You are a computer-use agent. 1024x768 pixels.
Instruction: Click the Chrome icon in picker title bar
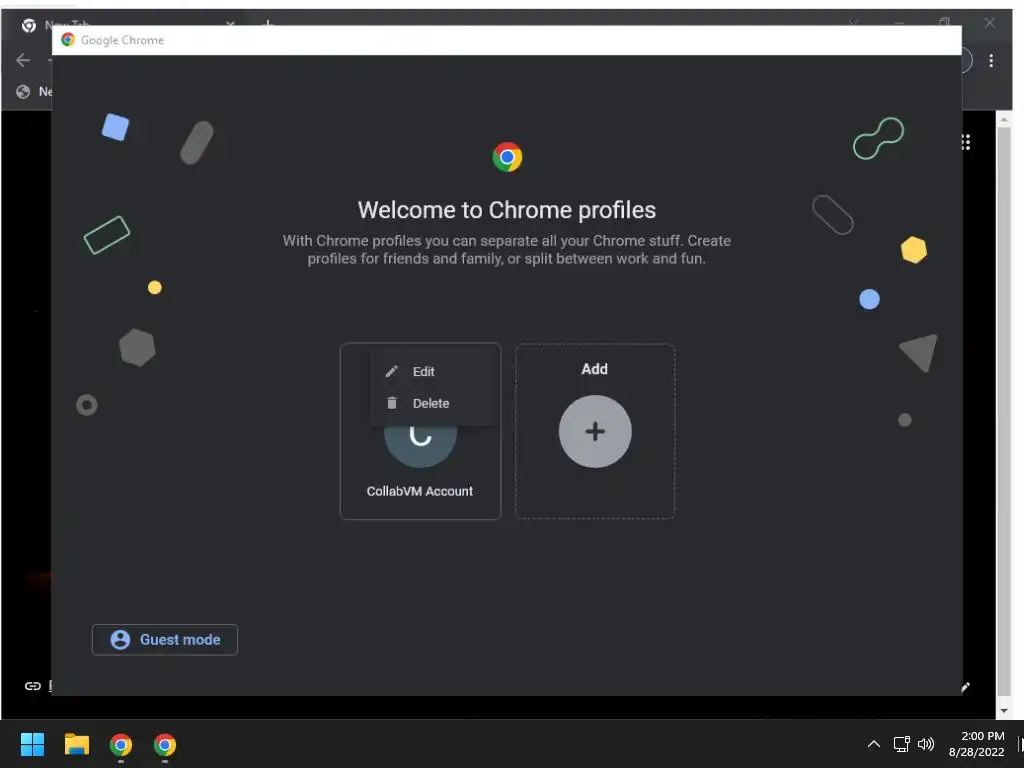pyautogui.click(x=68, y=40)
